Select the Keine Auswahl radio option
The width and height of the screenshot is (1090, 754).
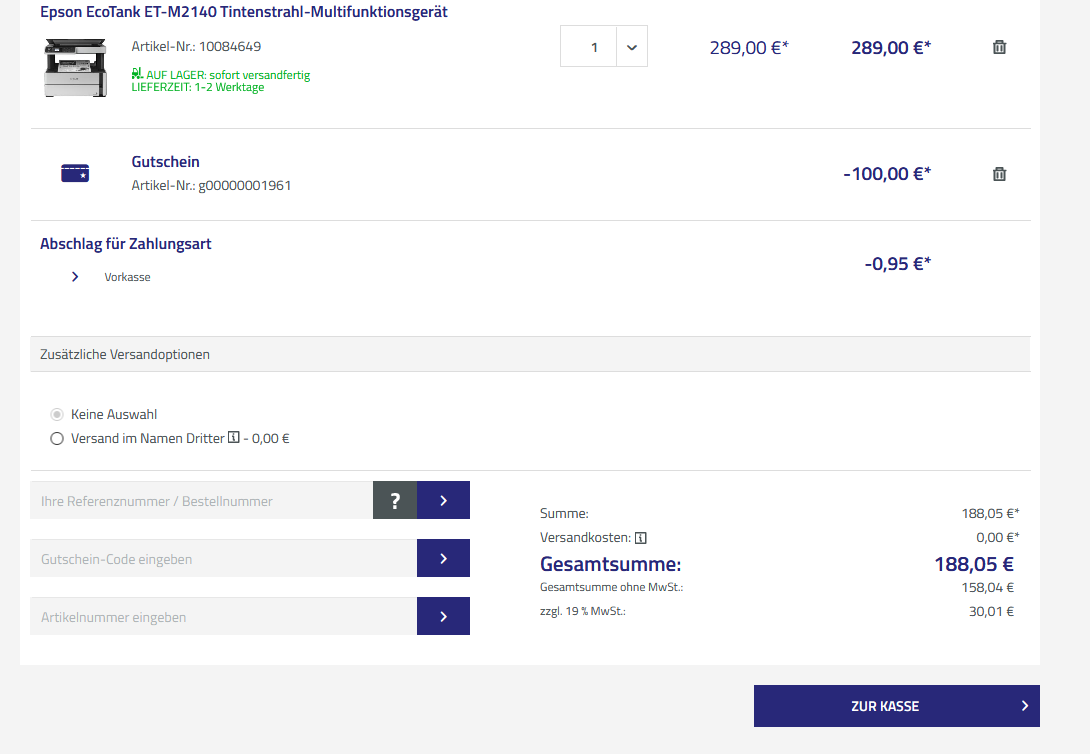point(57,414)
